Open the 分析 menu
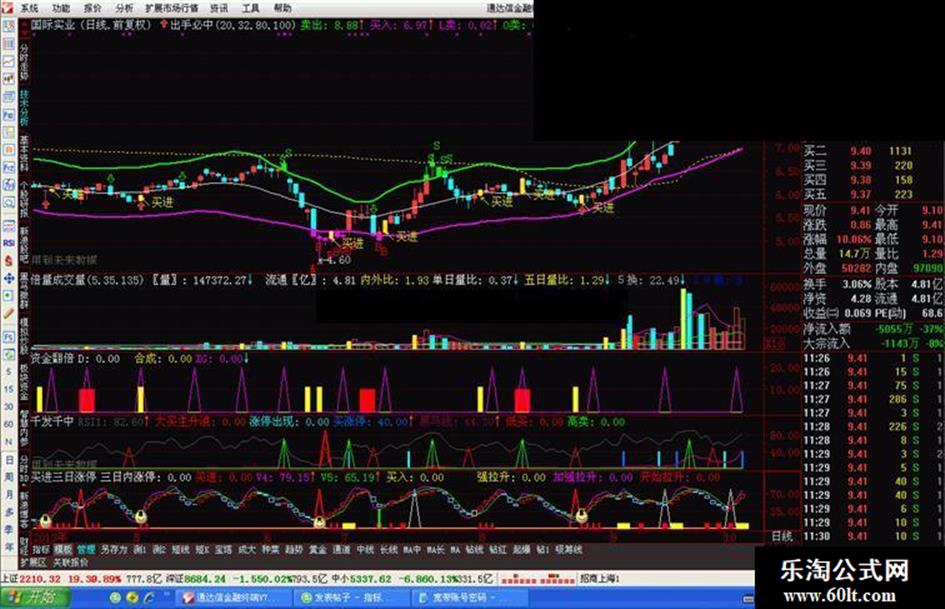Viewport: 945px width, 609px height. click(124, 8)
